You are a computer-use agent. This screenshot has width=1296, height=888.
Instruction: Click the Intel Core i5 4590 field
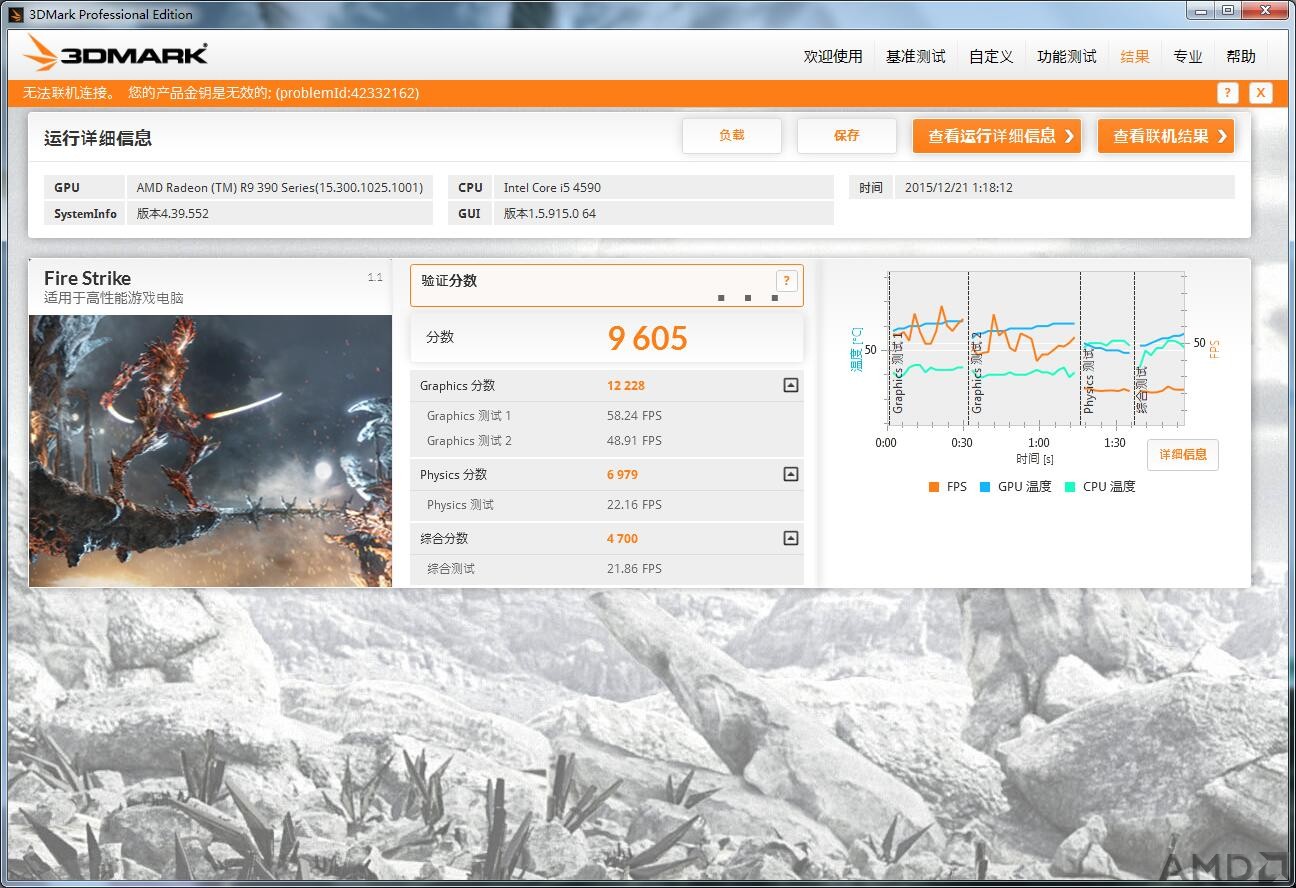[663, 187]
